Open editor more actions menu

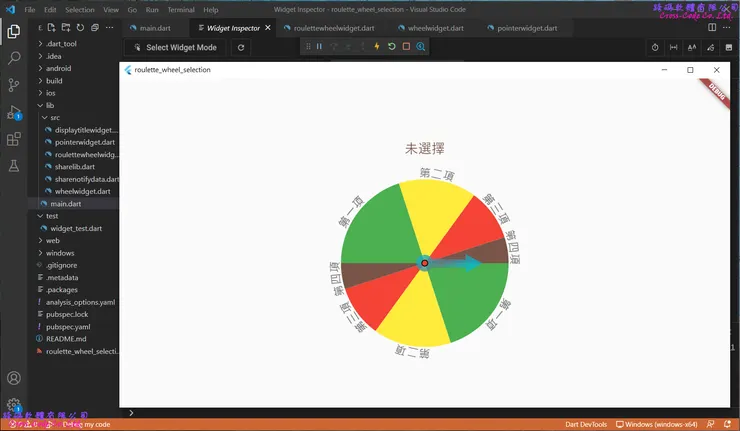point(726,27)
